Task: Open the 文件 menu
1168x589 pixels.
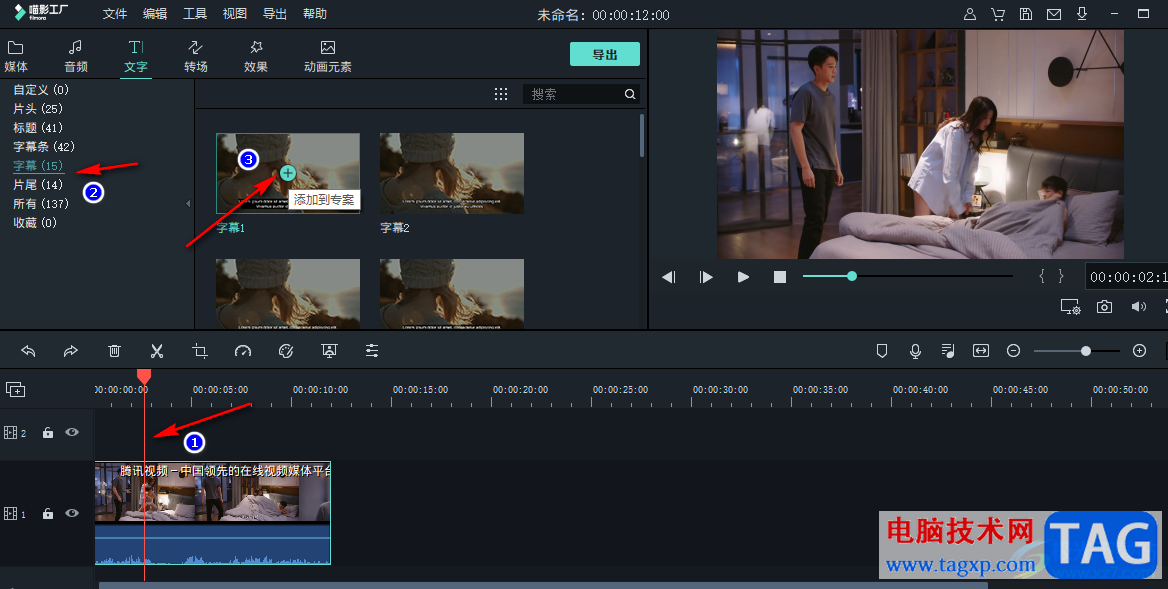Action: [x=115, y=14]
